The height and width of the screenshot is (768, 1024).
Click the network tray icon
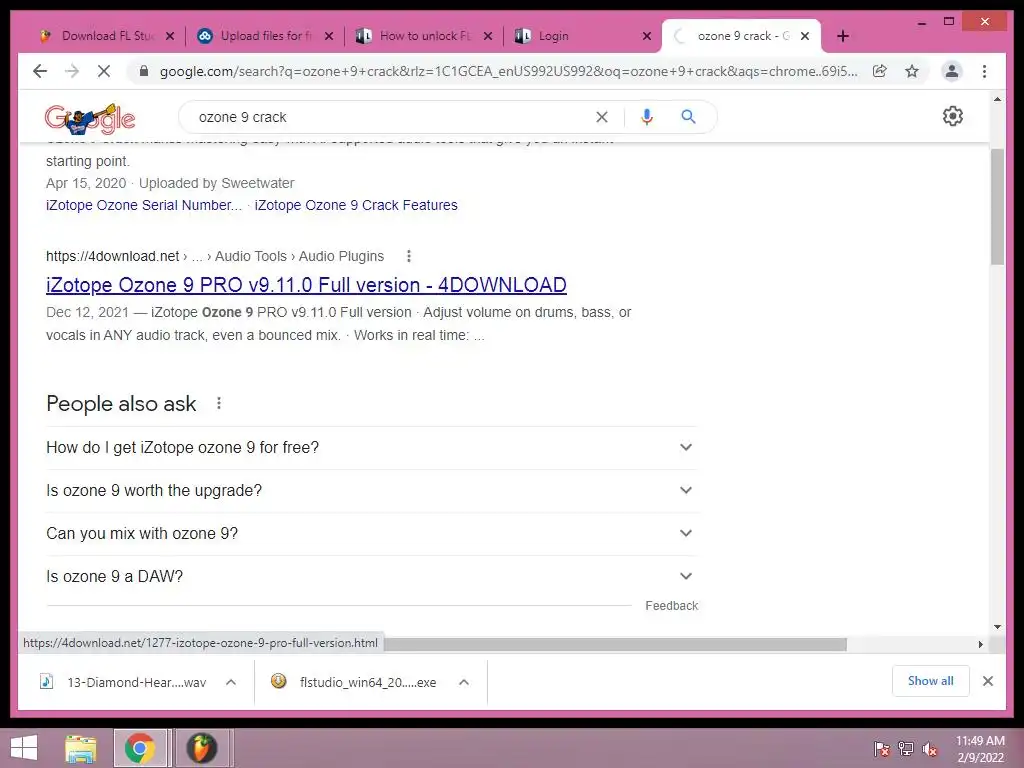coord(906,749)
